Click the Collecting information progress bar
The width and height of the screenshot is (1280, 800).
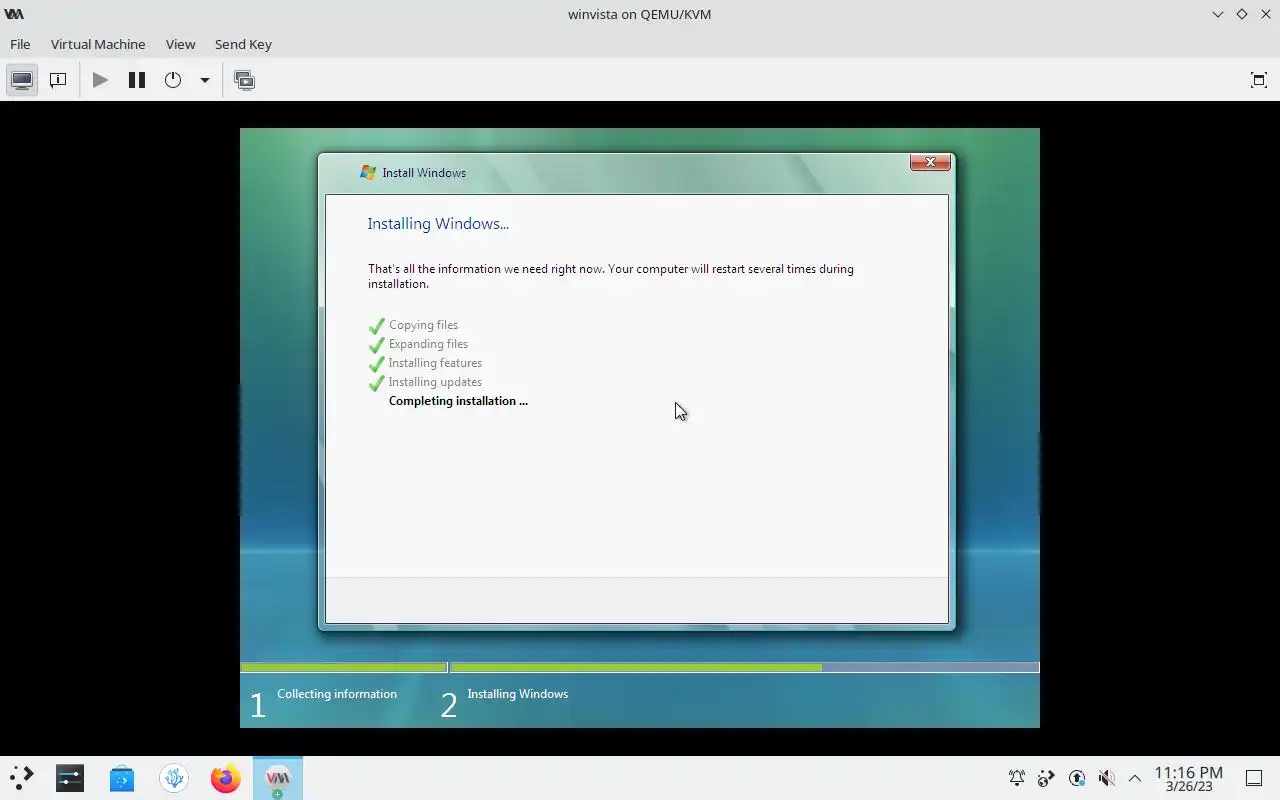coord(344,667)
